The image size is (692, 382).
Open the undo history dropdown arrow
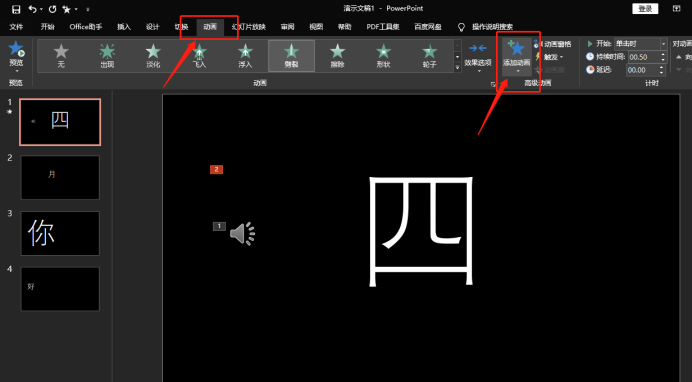(x=41, y=9)
